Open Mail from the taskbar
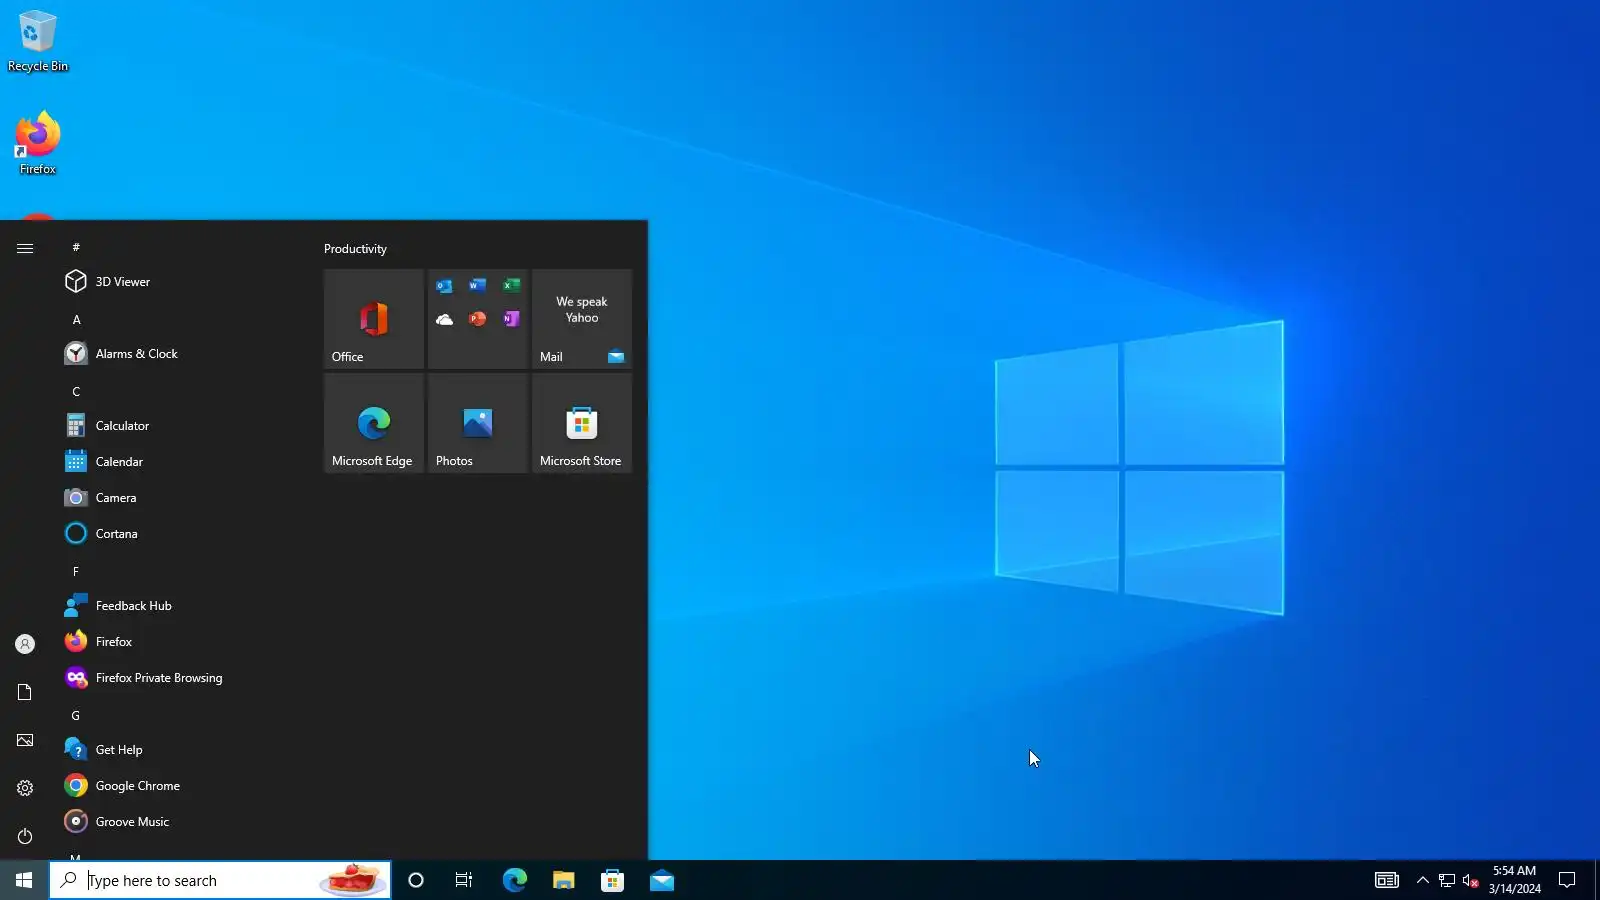This screenshot has width=1600, height=900. coord(661,880)
